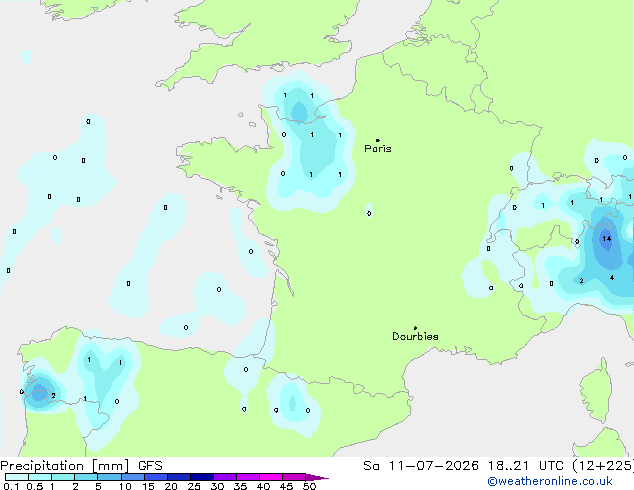Screen dimensions: 634x490
Task: Click the legend label 0.1
Action: (x=11, y=486)
